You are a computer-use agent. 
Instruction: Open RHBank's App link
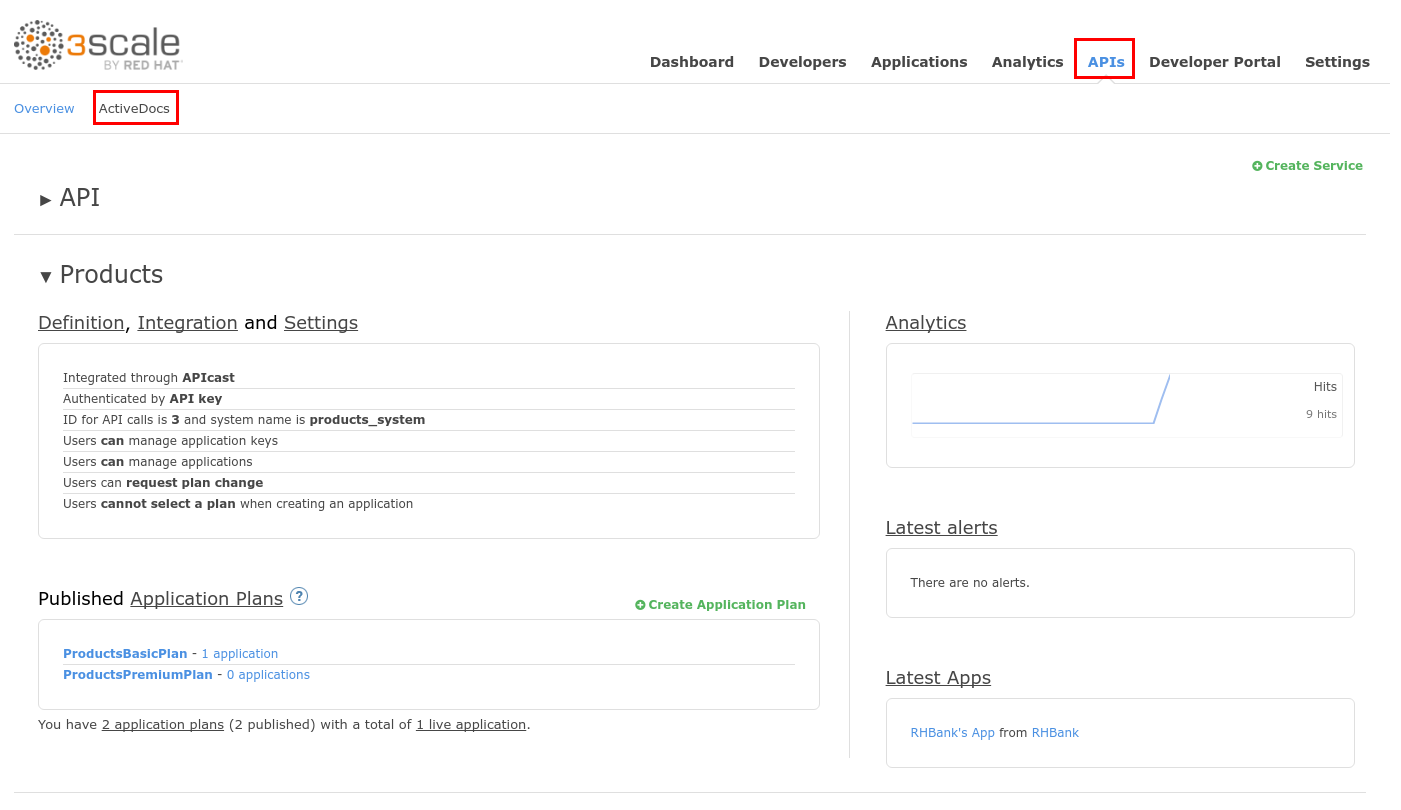click(952, 733)
